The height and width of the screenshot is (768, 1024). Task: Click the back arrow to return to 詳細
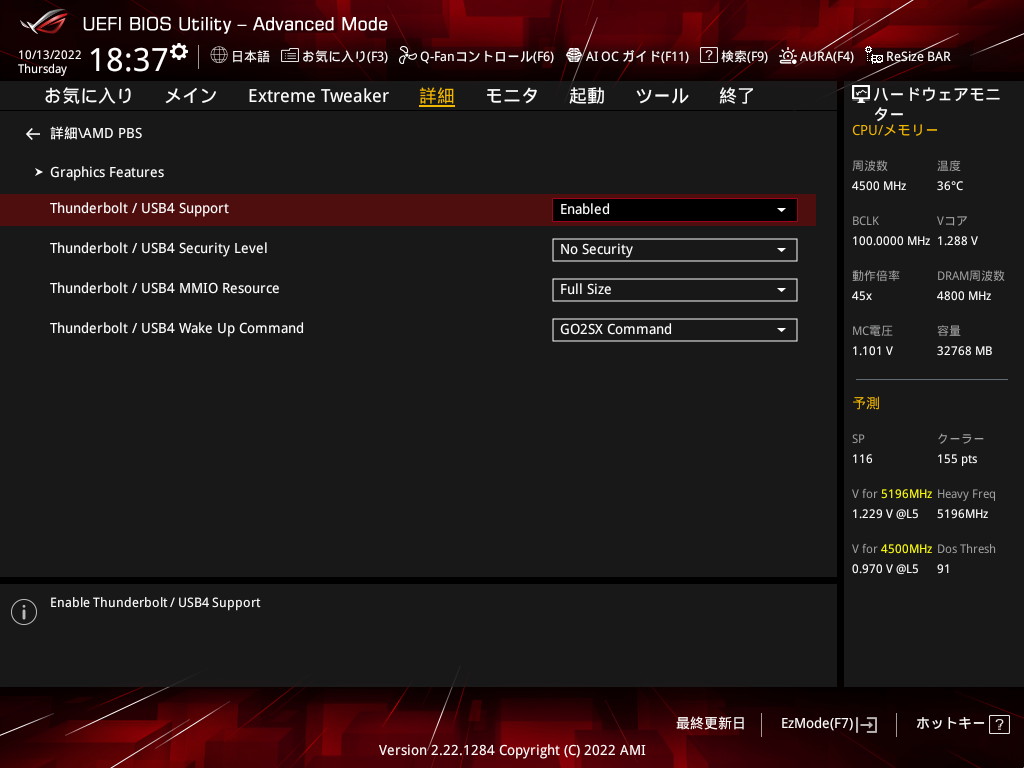33,134
